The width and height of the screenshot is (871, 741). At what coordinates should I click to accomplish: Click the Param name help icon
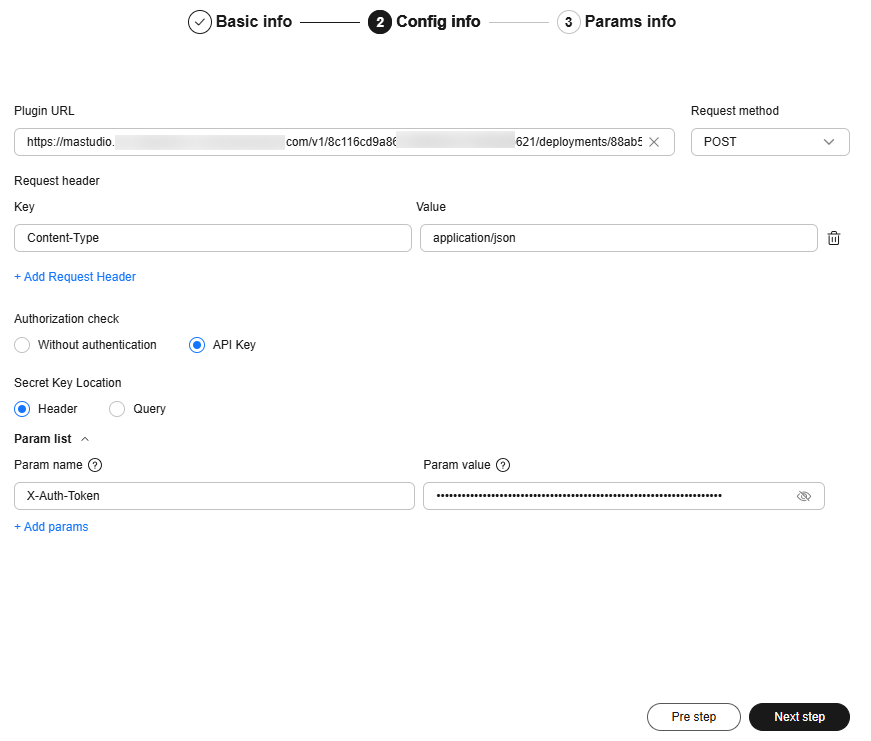coord(95,465)
